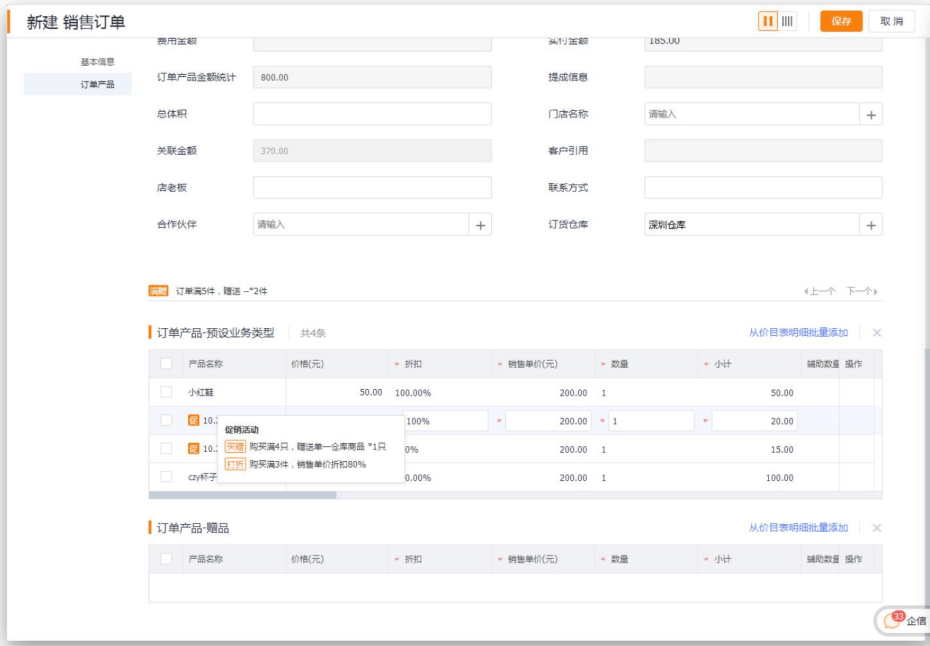Switch to four-column layout icon
Viewport: 930px width, 646px height.
click(x=787, y=21)
